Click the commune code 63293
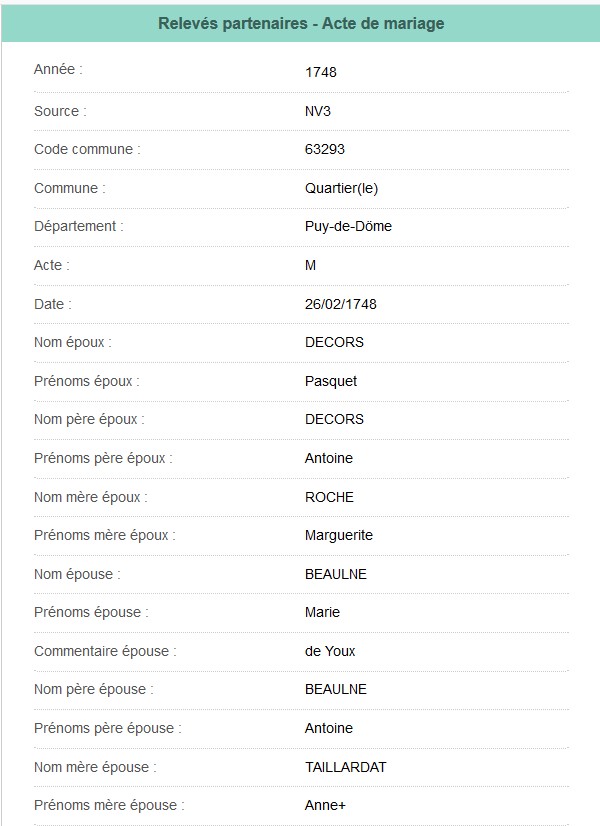The width and height of the screenshot is (600, 826). click(x=324, y=149)
